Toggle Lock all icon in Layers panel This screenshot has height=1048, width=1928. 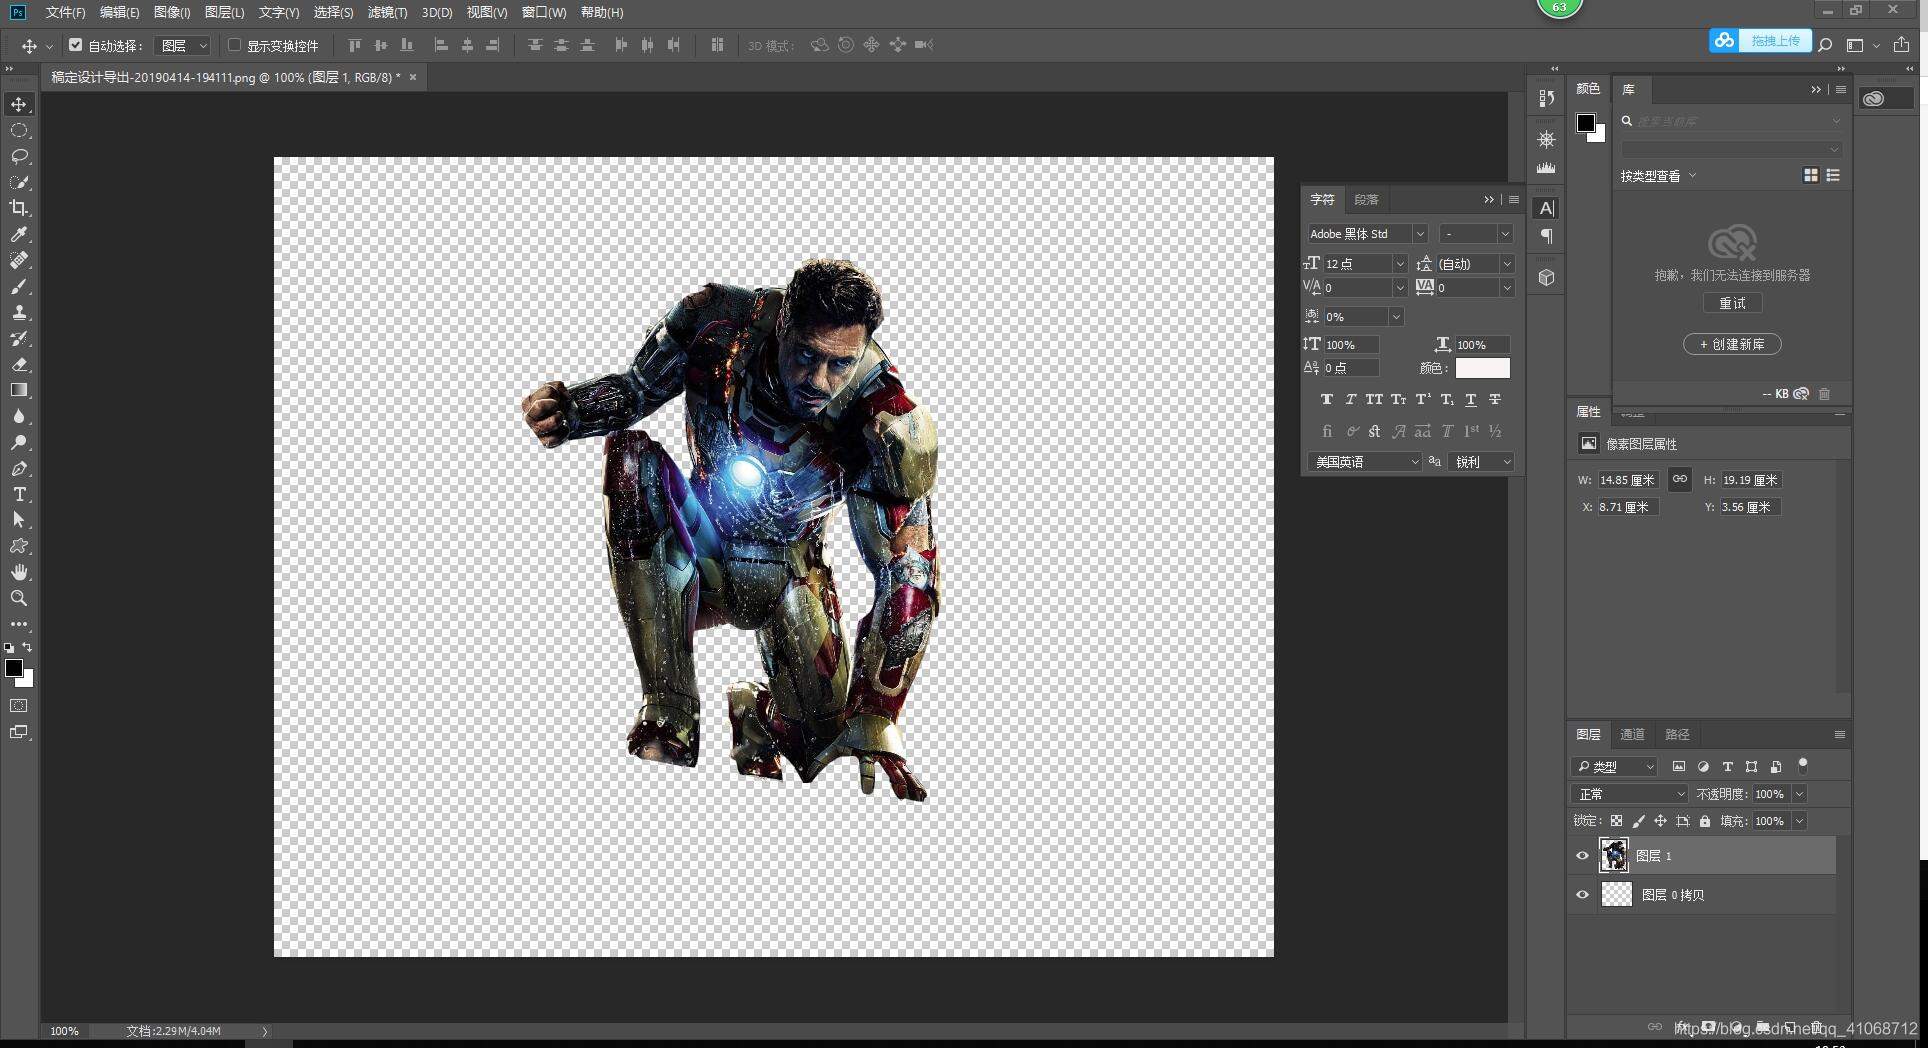(1705, 821)
